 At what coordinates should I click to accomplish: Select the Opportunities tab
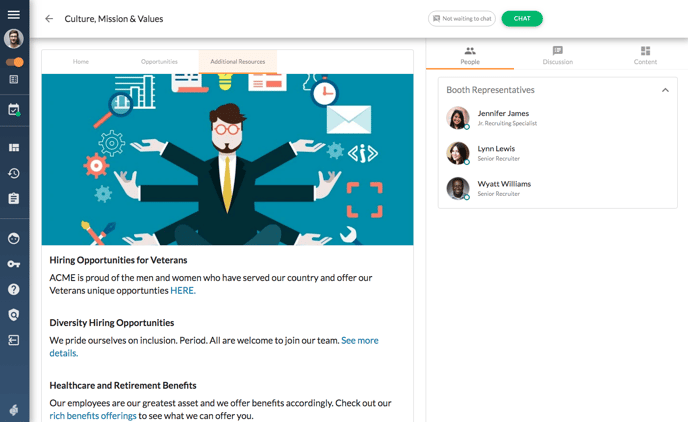tap(159, 61)
